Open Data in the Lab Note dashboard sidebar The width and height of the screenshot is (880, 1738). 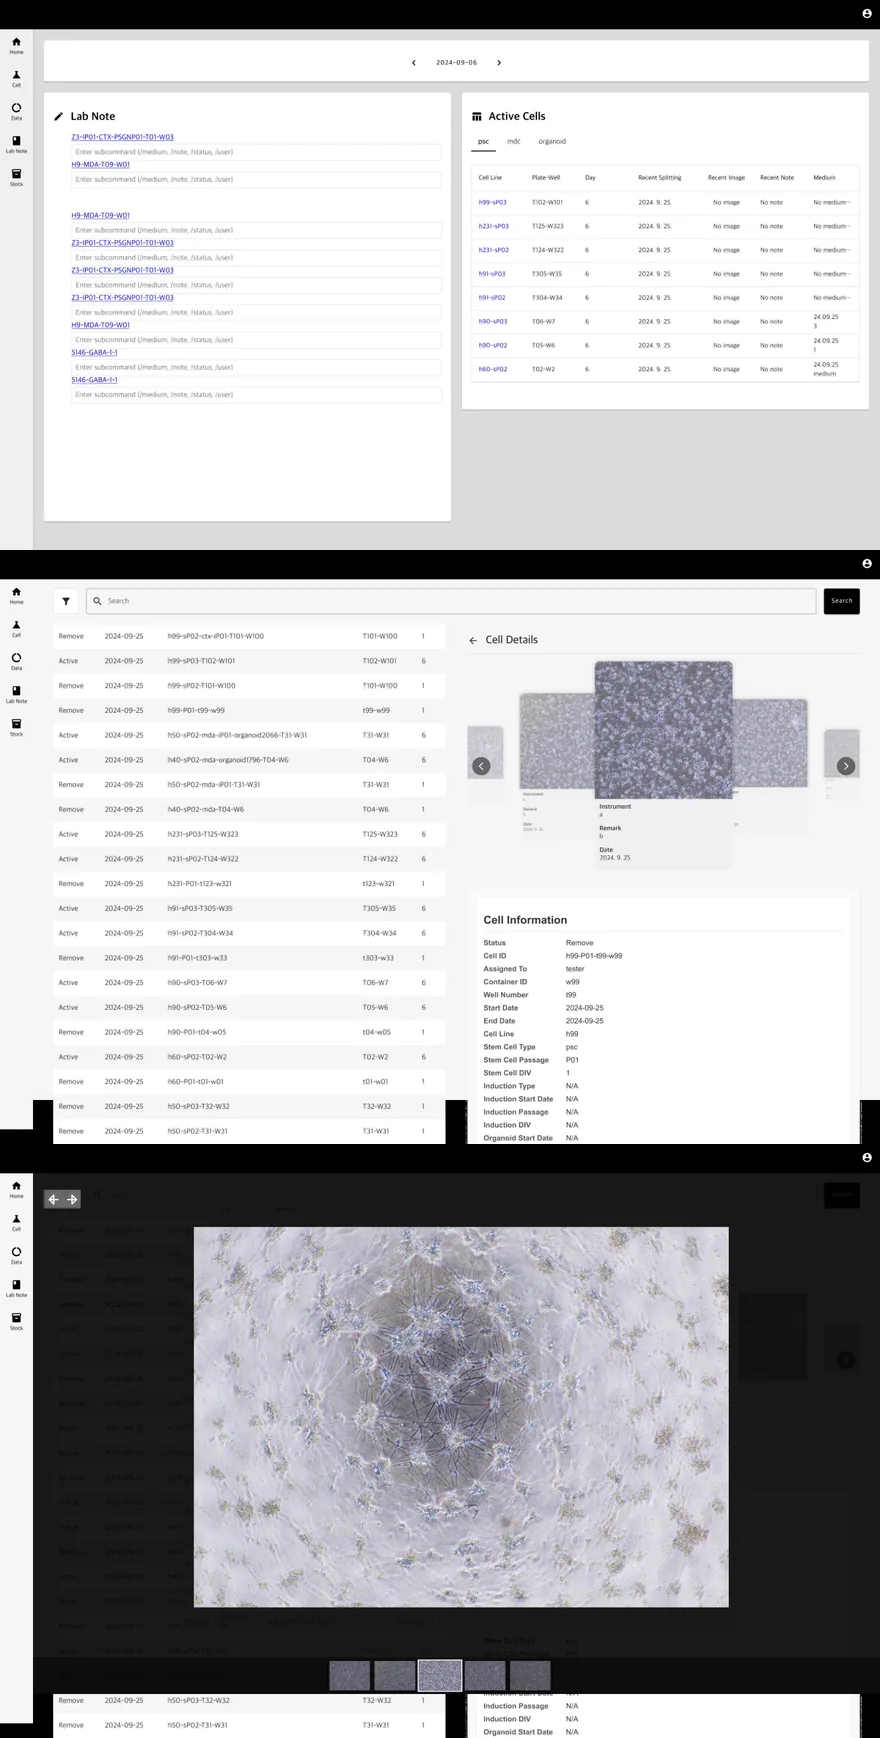click(16, 111)
